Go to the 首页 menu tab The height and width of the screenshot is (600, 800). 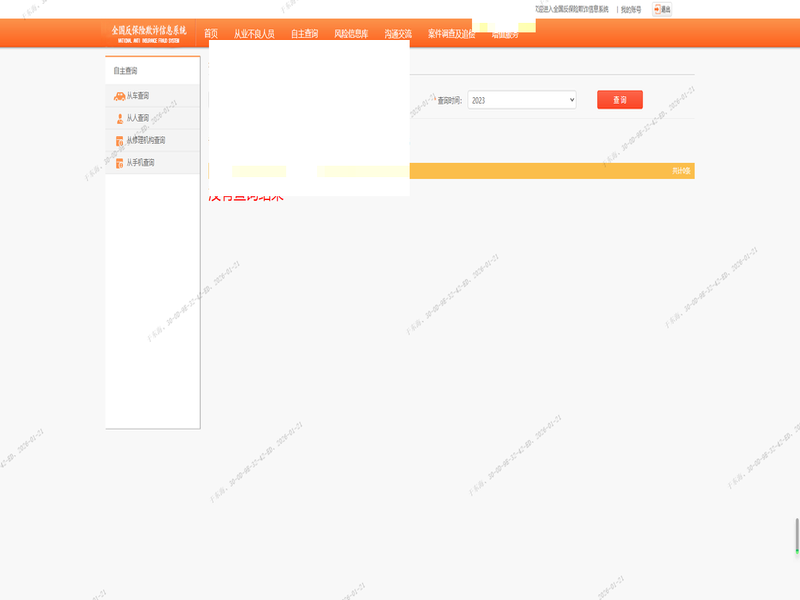click(x=211, y=34)
